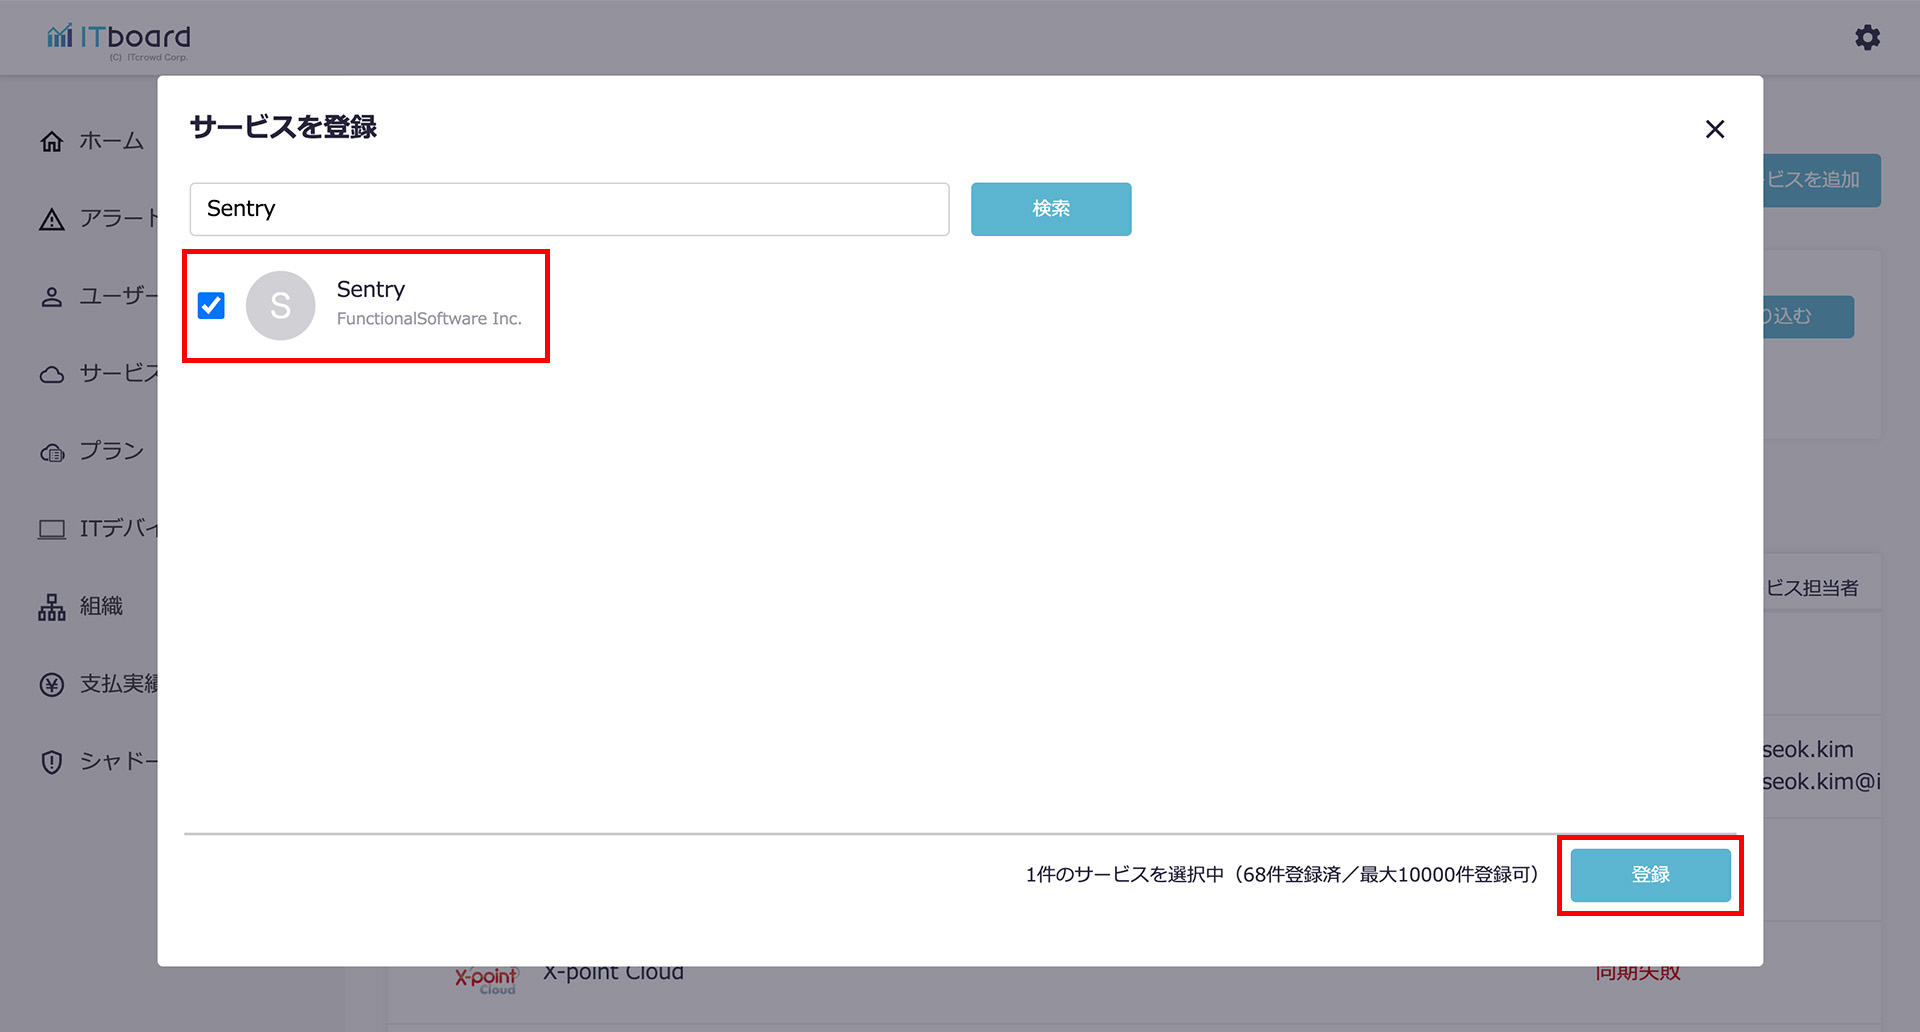This screenshot has height=1032, width=1920.
Task: Click the ITboard logo
Action: [118, 39]
